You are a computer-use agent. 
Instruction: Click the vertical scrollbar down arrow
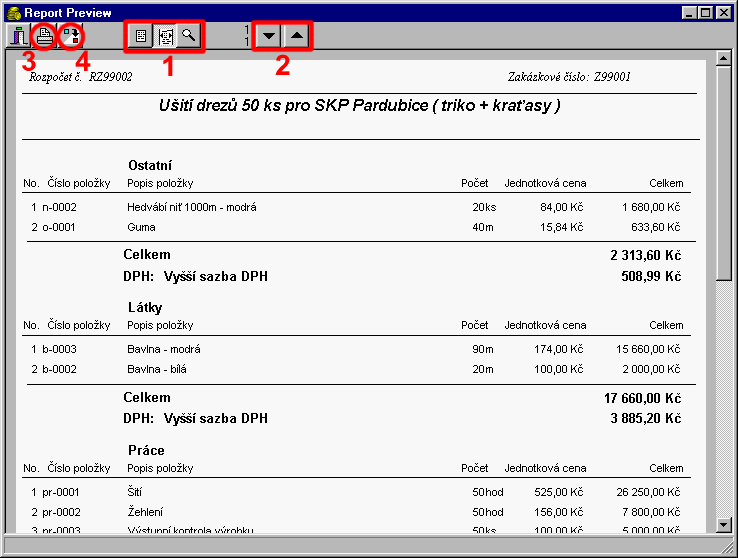pos(725,525)
